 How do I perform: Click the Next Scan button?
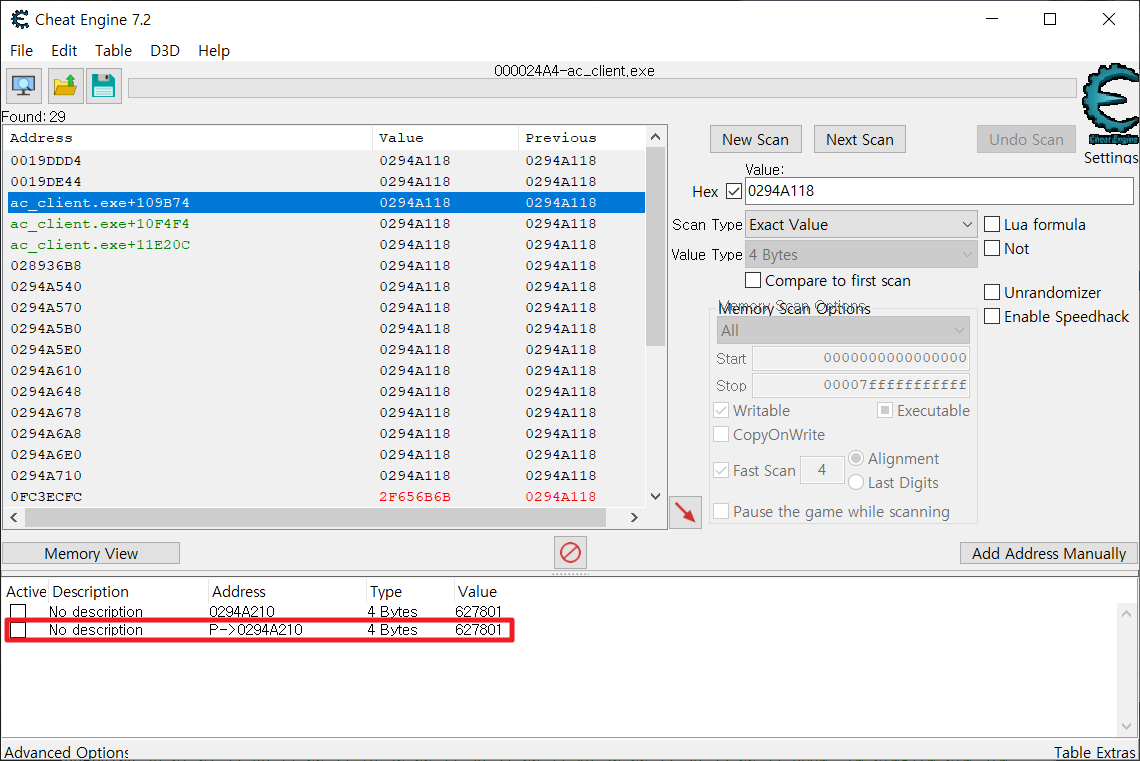[859, 140]
